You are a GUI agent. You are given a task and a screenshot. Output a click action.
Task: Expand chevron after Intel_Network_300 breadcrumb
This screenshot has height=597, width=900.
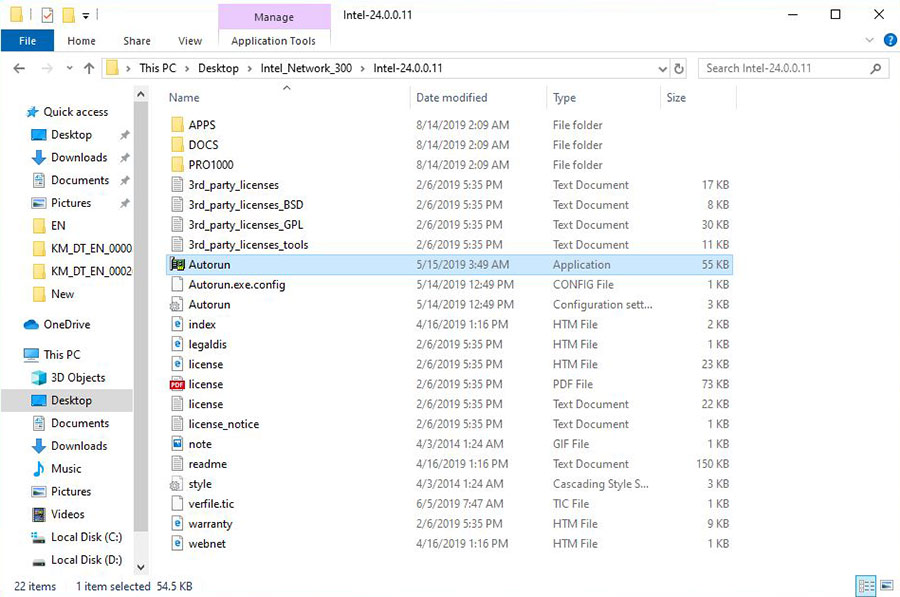[x=362, y=68]
